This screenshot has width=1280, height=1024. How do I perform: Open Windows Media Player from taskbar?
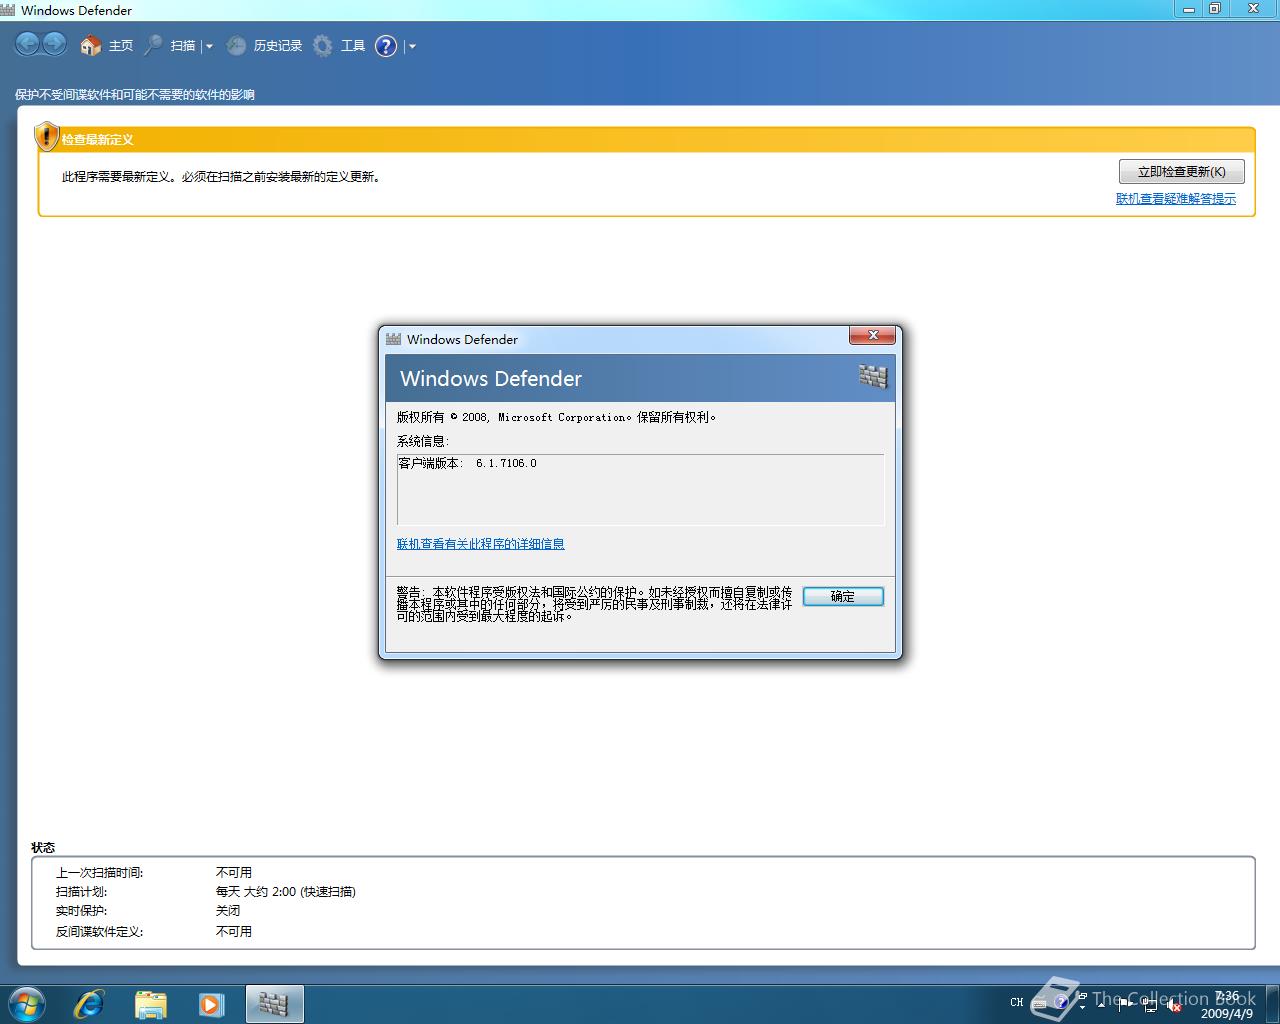click(211, 1004)
